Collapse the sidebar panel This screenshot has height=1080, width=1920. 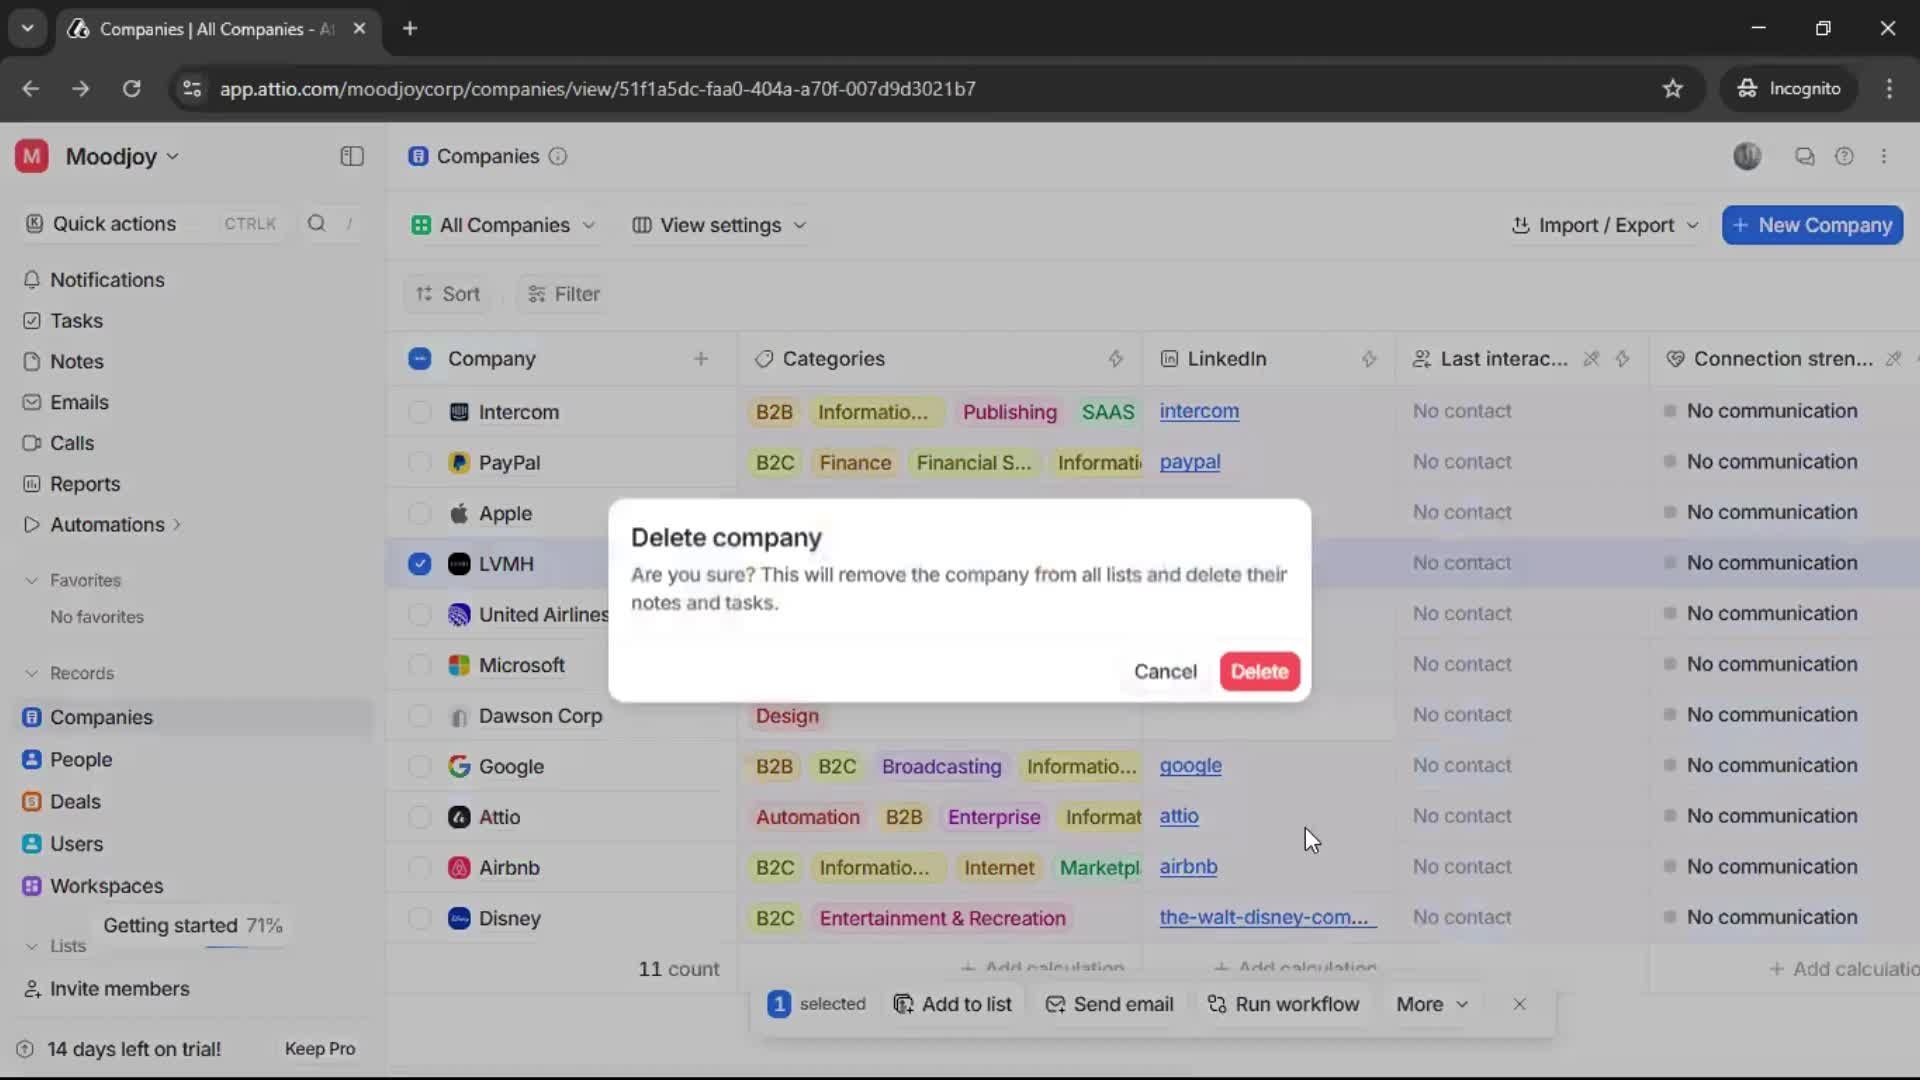(x=351, y=157)
